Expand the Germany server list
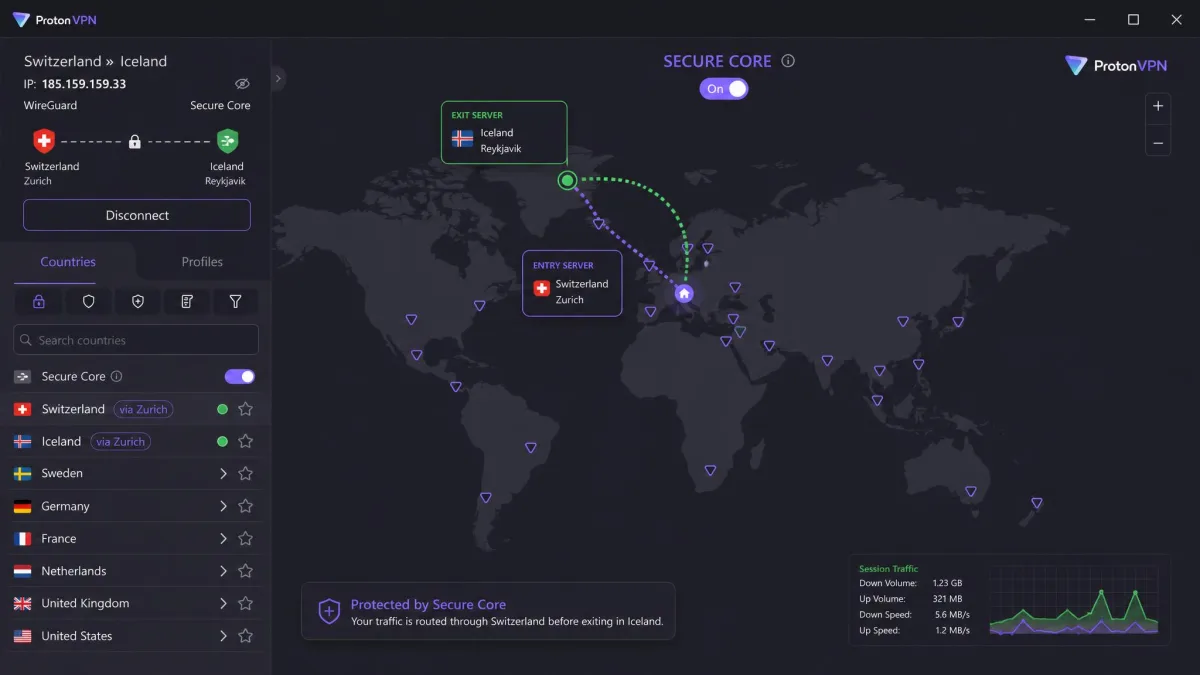Screen dimensions: 1200x675 tap(223, 506)
